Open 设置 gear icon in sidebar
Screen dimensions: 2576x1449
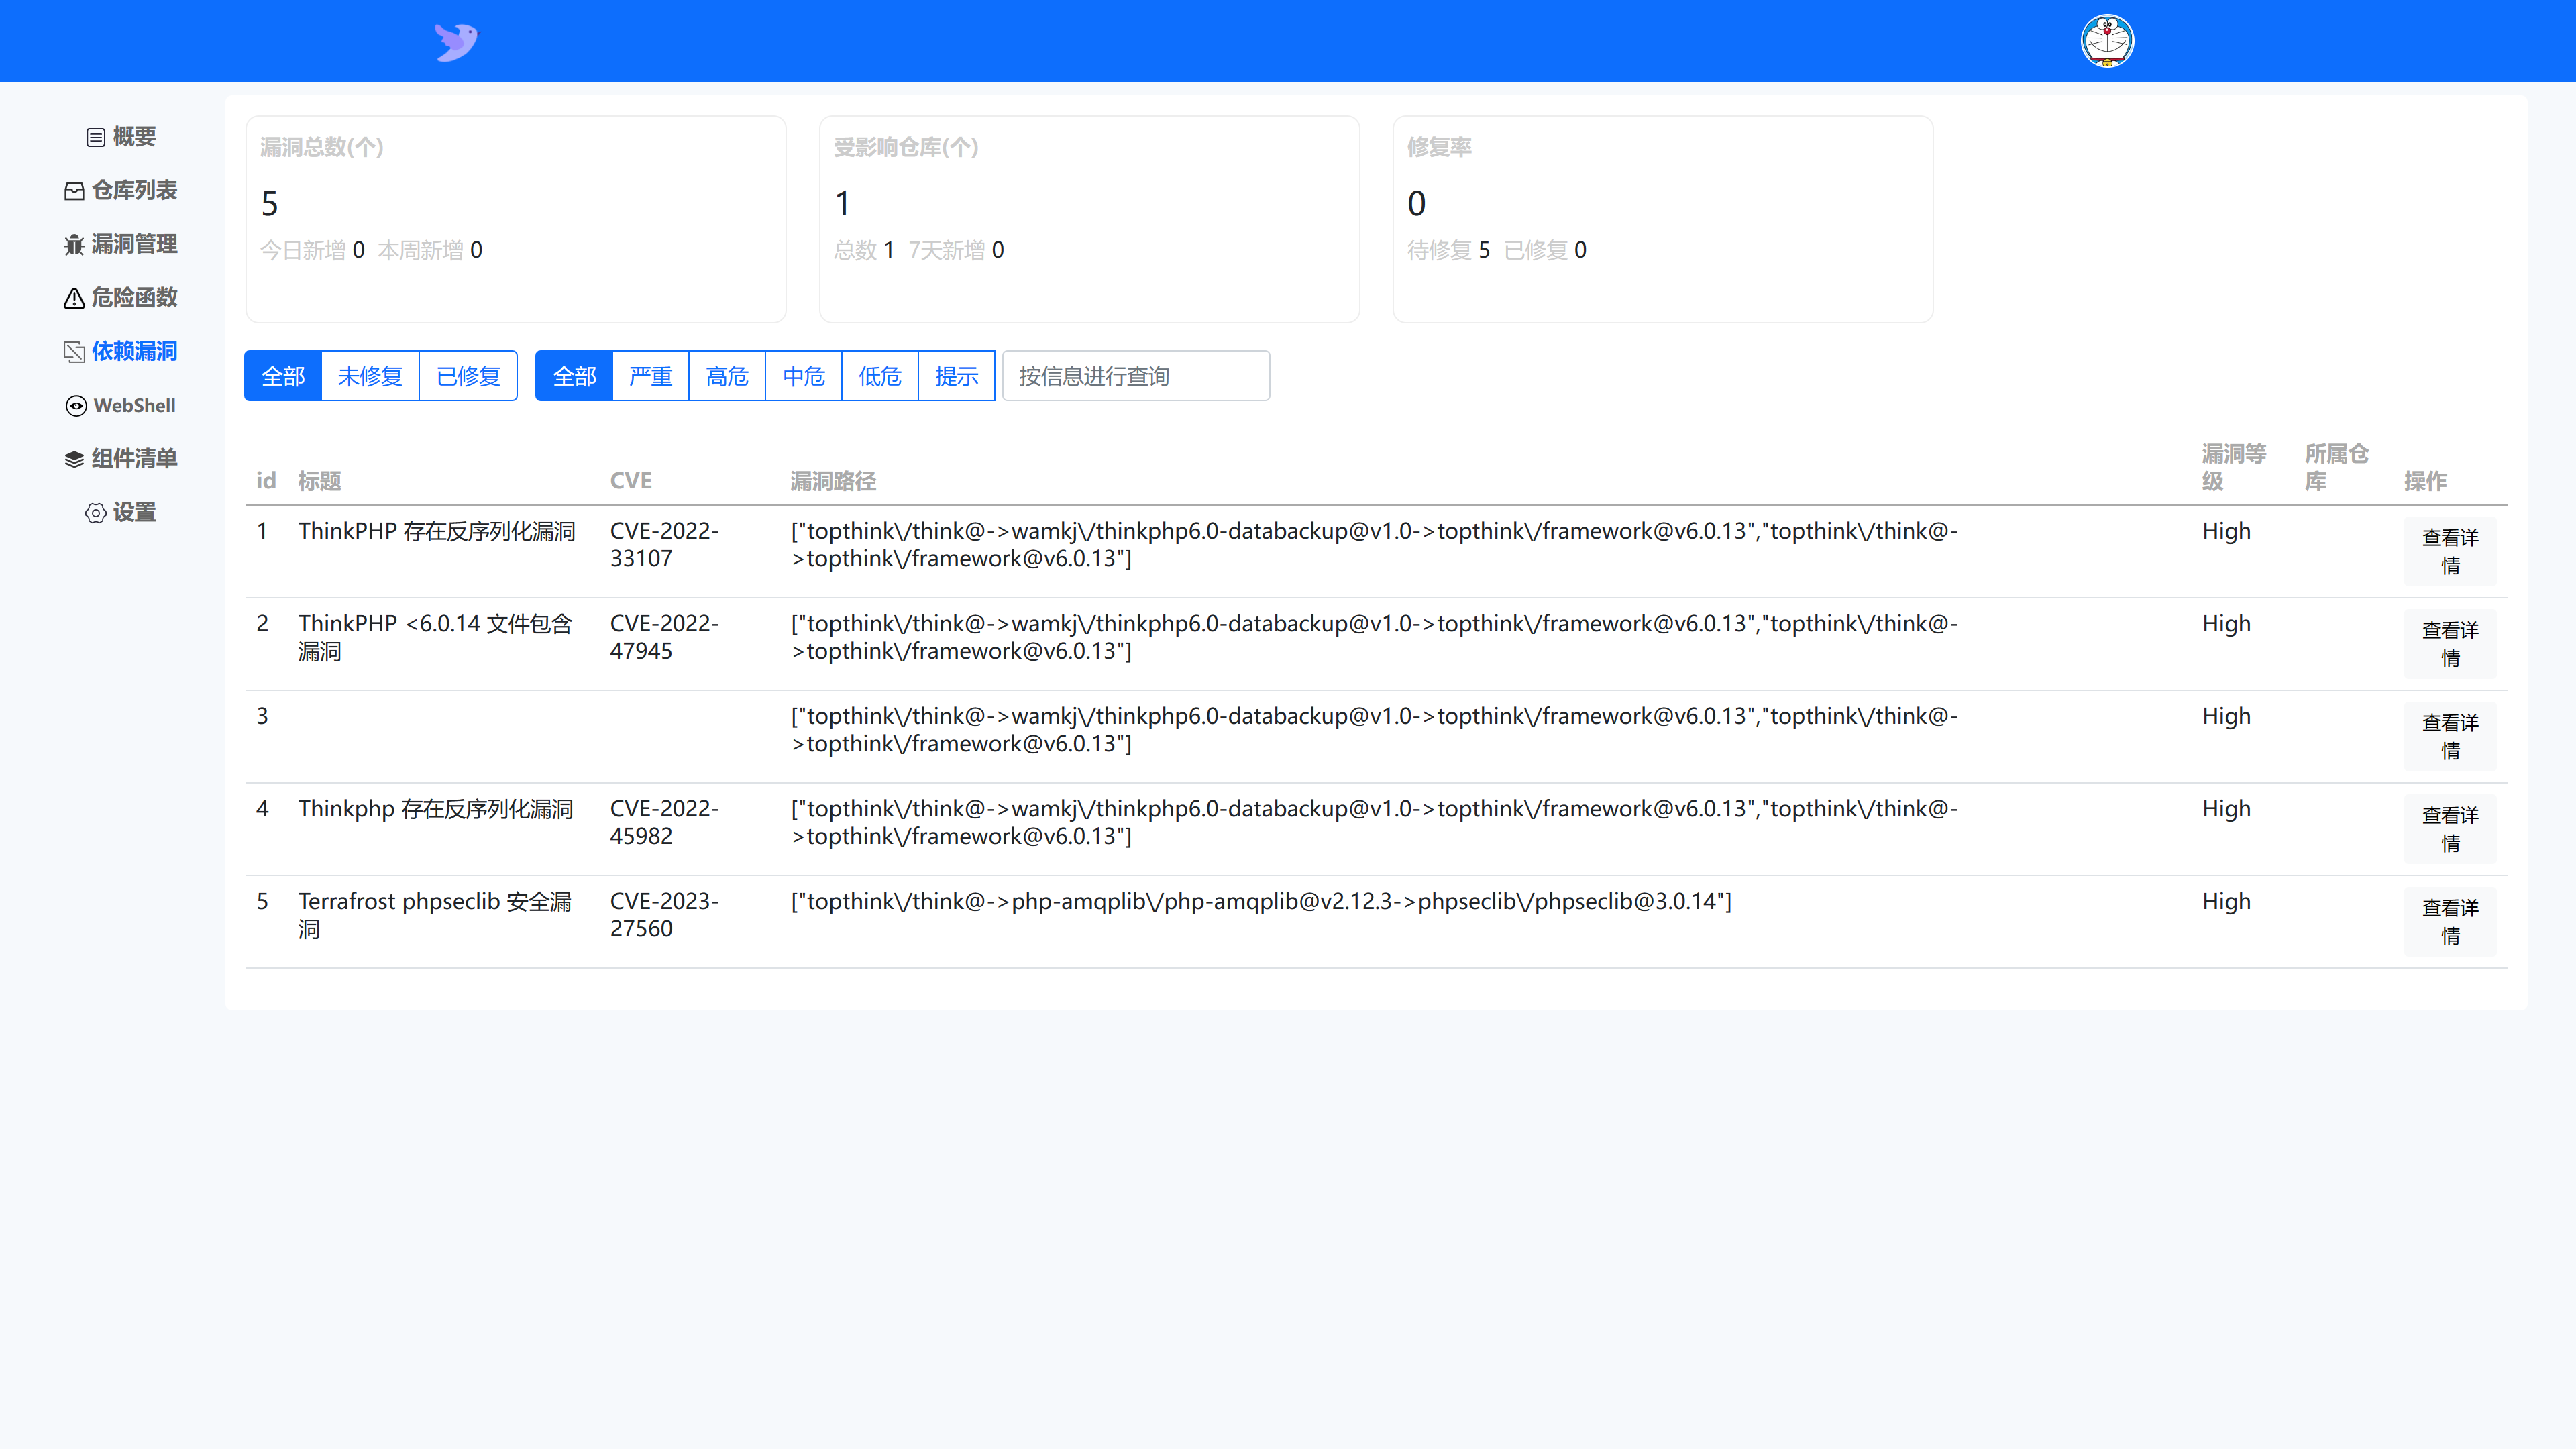(96, 513)
